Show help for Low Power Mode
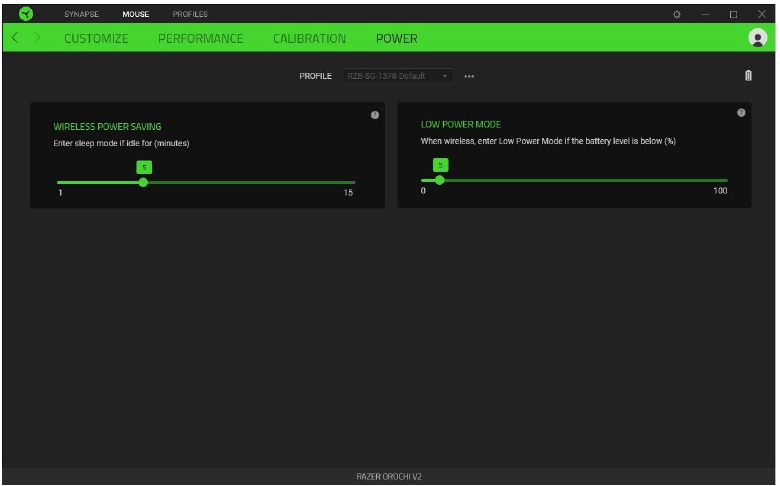This screenshot has height=486, width=780. [741, 113]
